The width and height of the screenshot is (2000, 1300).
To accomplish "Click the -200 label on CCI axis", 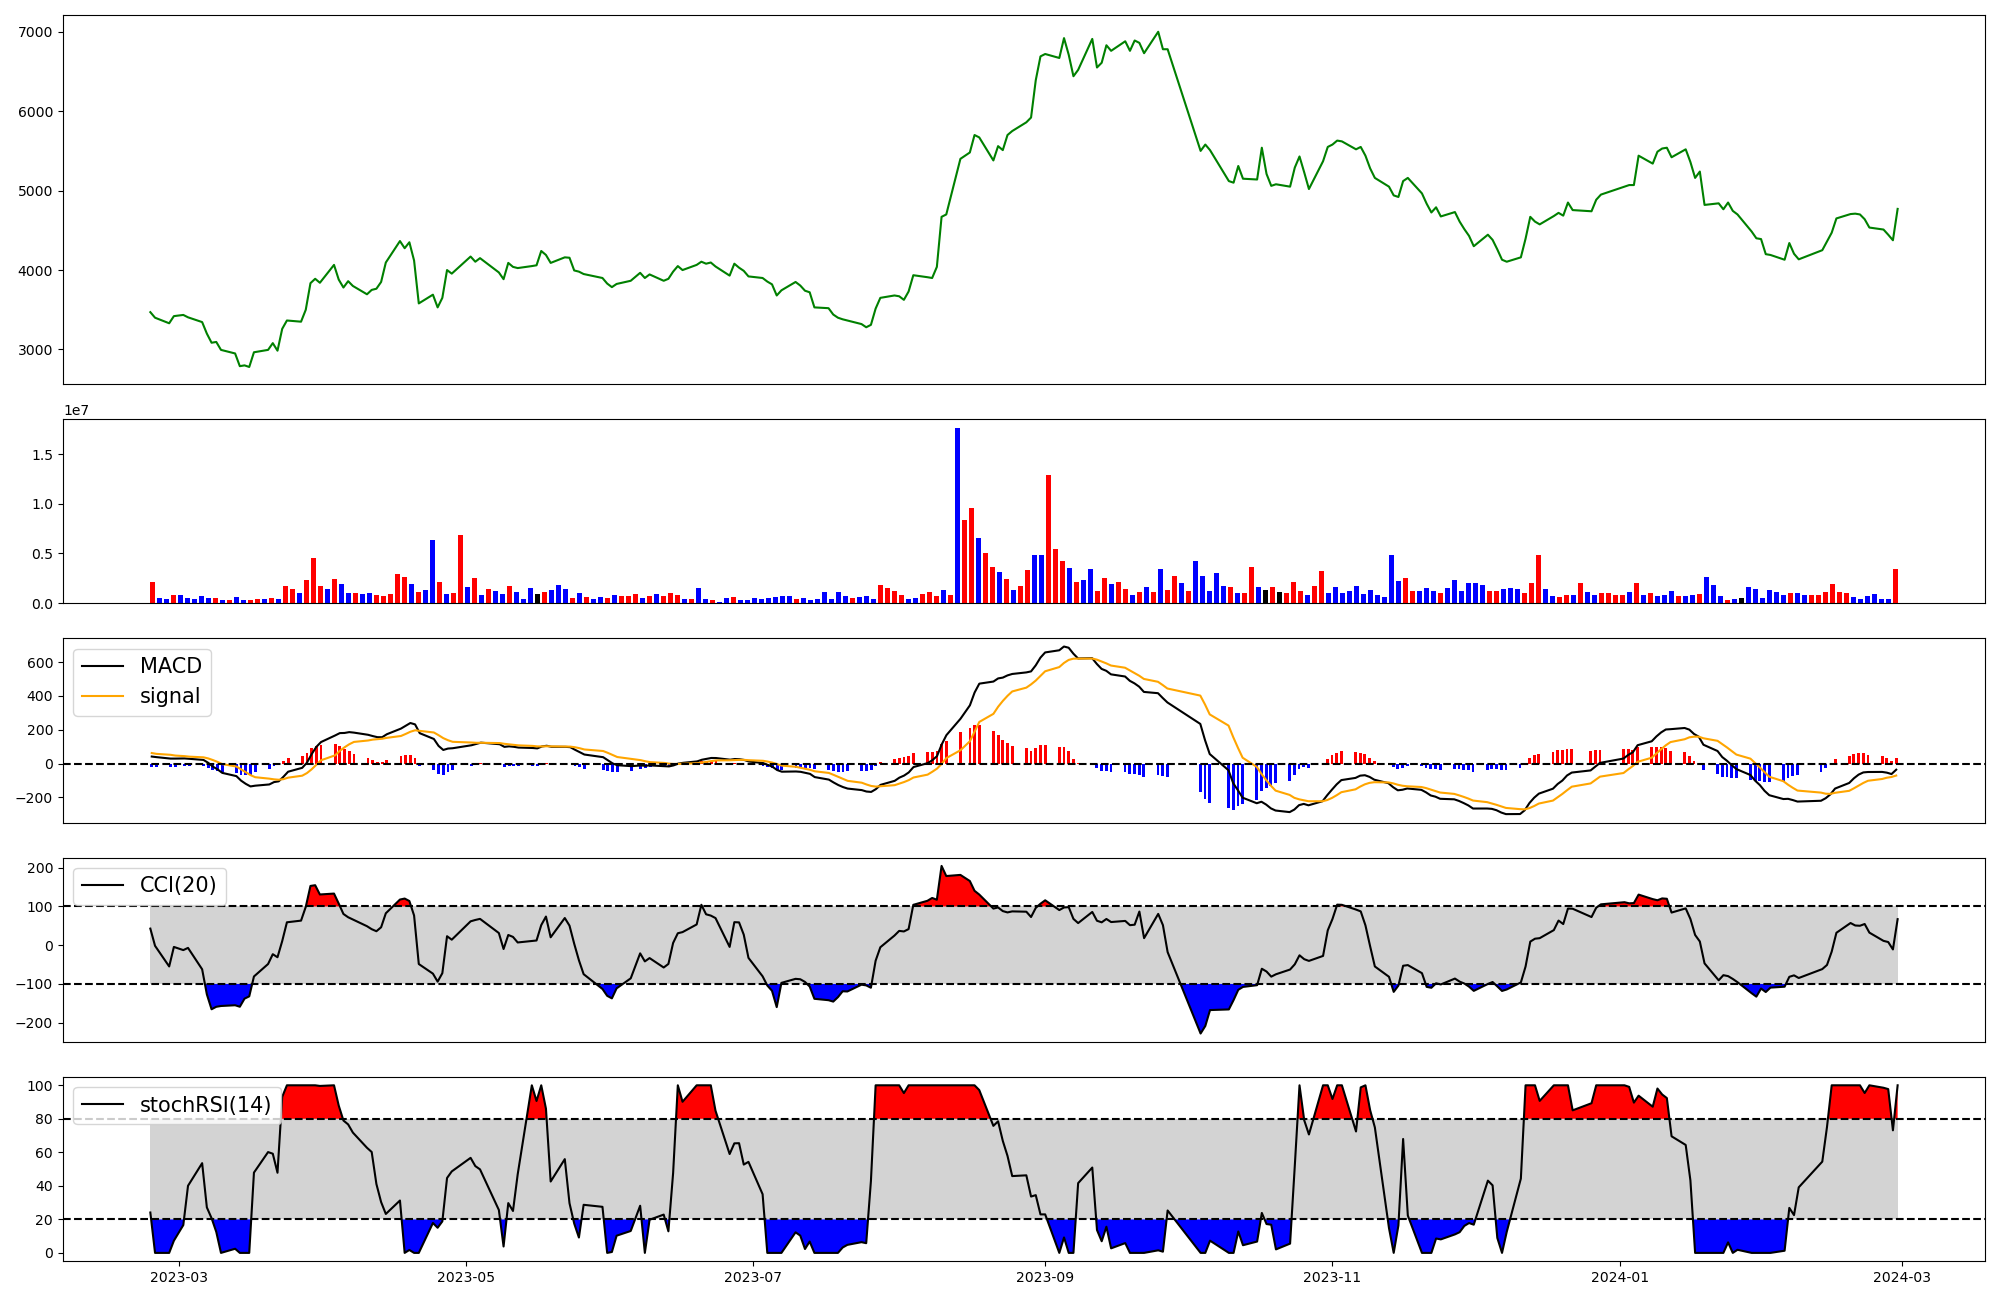I will [32, 1023].
